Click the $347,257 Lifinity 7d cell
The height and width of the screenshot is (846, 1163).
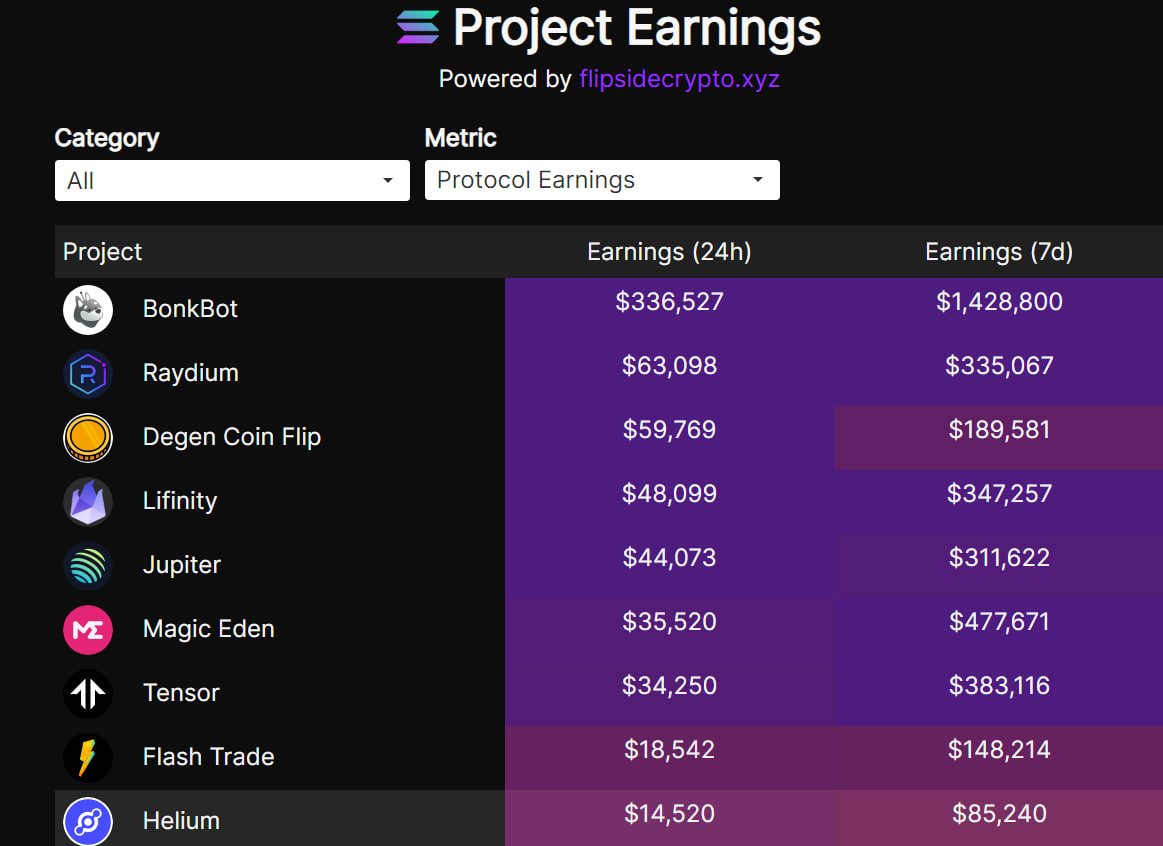tap(999, 502)
